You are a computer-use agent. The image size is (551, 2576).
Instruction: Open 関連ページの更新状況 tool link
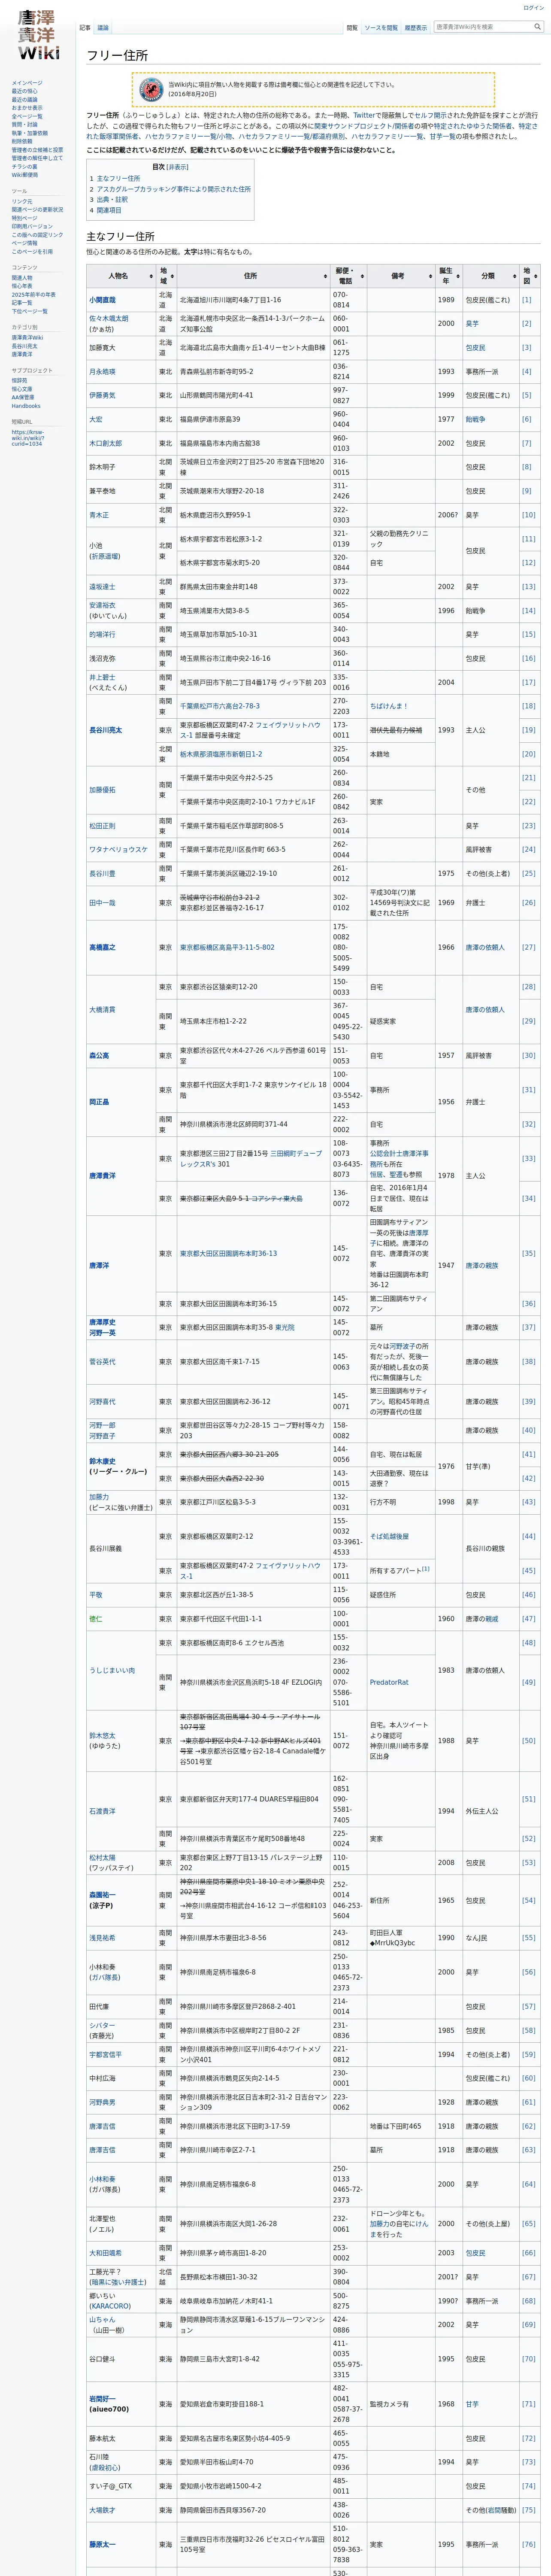(x=37, y=210)
